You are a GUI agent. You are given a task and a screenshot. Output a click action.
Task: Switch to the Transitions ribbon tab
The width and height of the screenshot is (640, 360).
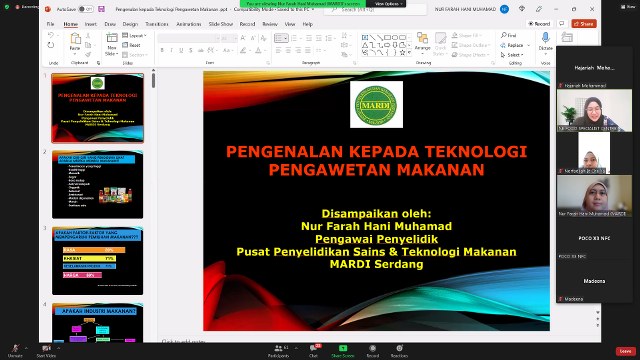point(157,24)
